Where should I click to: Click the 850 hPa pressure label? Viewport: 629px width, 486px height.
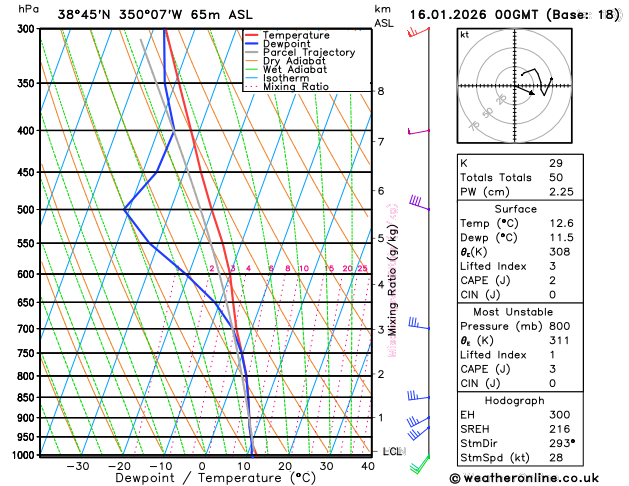pos(28,398)
